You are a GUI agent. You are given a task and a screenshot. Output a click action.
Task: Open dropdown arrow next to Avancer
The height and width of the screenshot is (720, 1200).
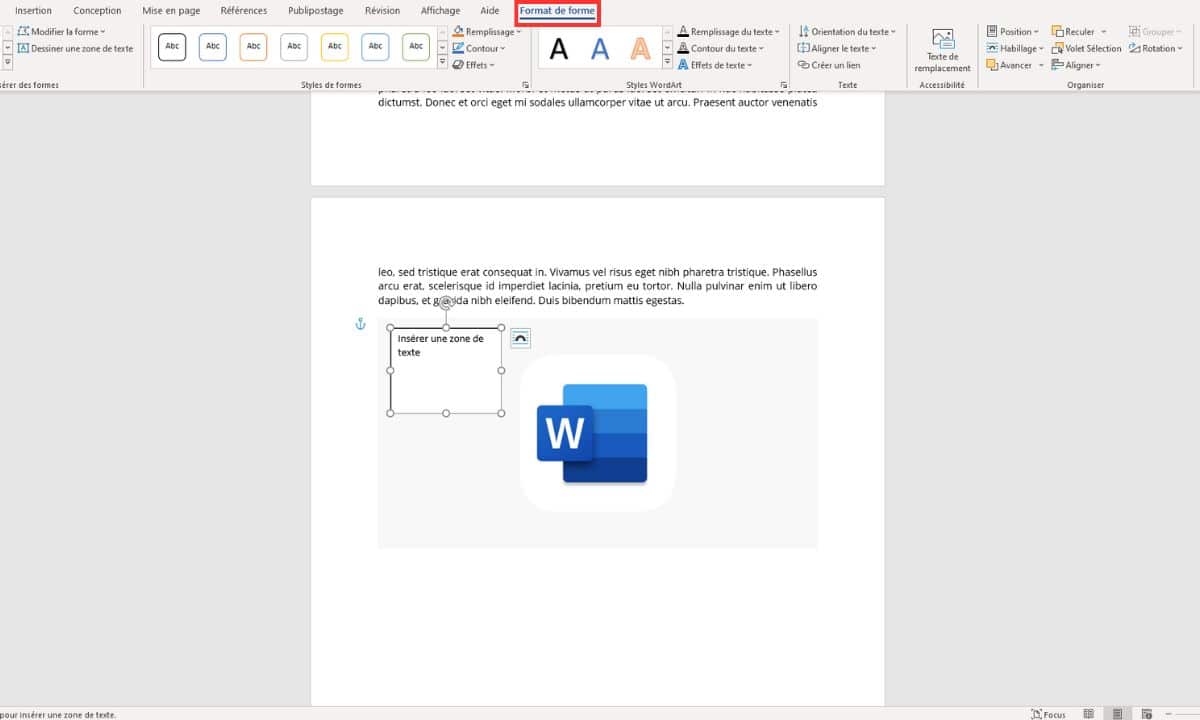[x=1041, y=65]
